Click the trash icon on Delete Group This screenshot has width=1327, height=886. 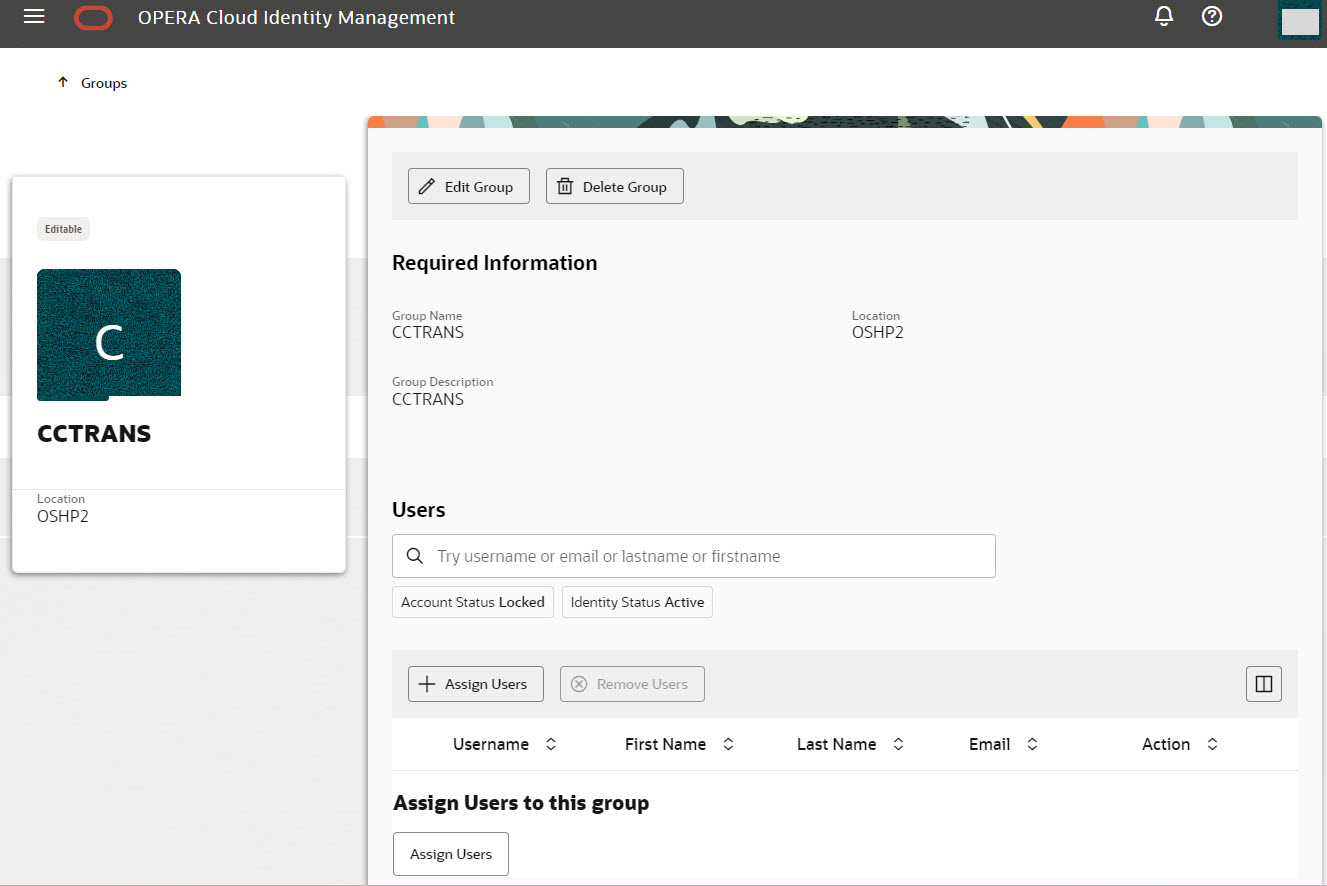565,186
